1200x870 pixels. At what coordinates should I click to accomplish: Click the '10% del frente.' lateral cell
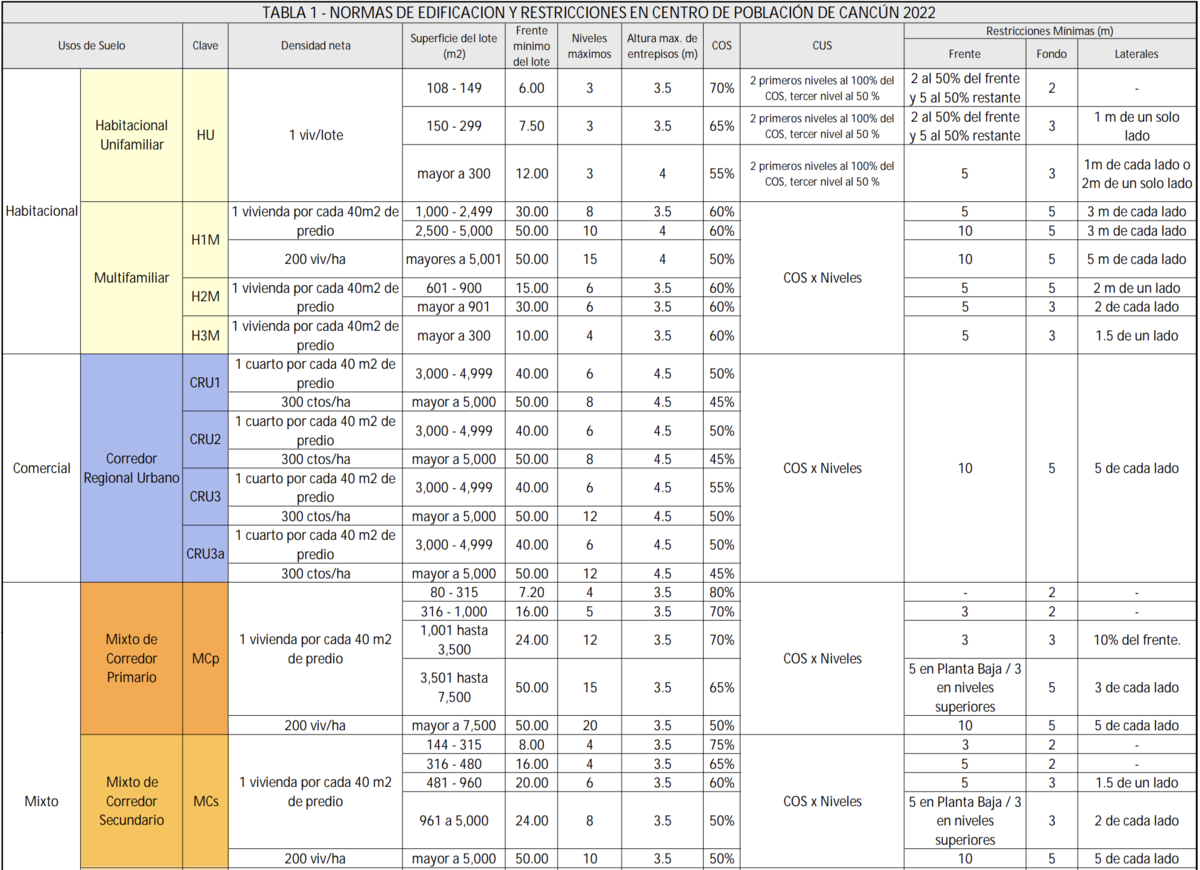point(1137,640)
